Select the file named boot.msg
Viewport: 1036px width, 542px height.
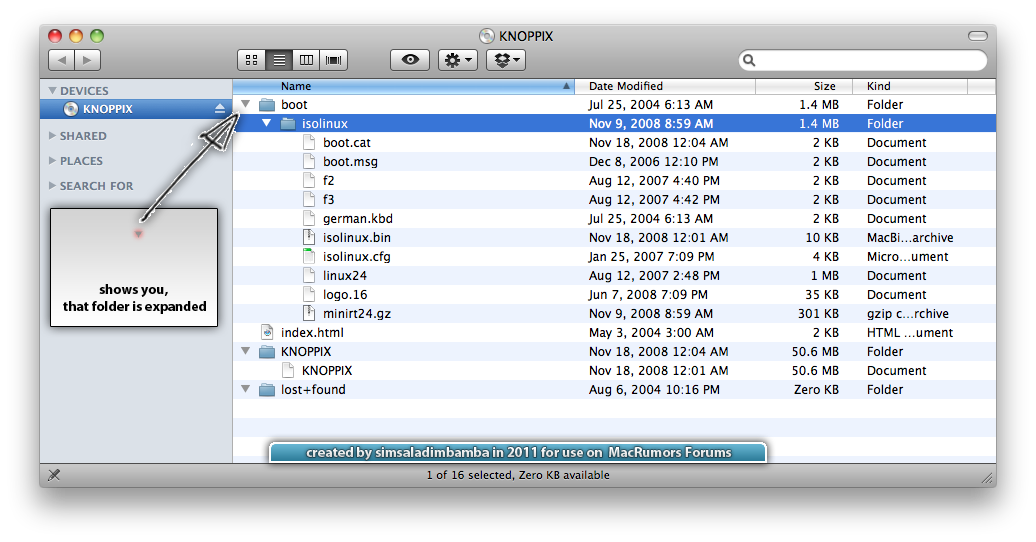[350, 162]
